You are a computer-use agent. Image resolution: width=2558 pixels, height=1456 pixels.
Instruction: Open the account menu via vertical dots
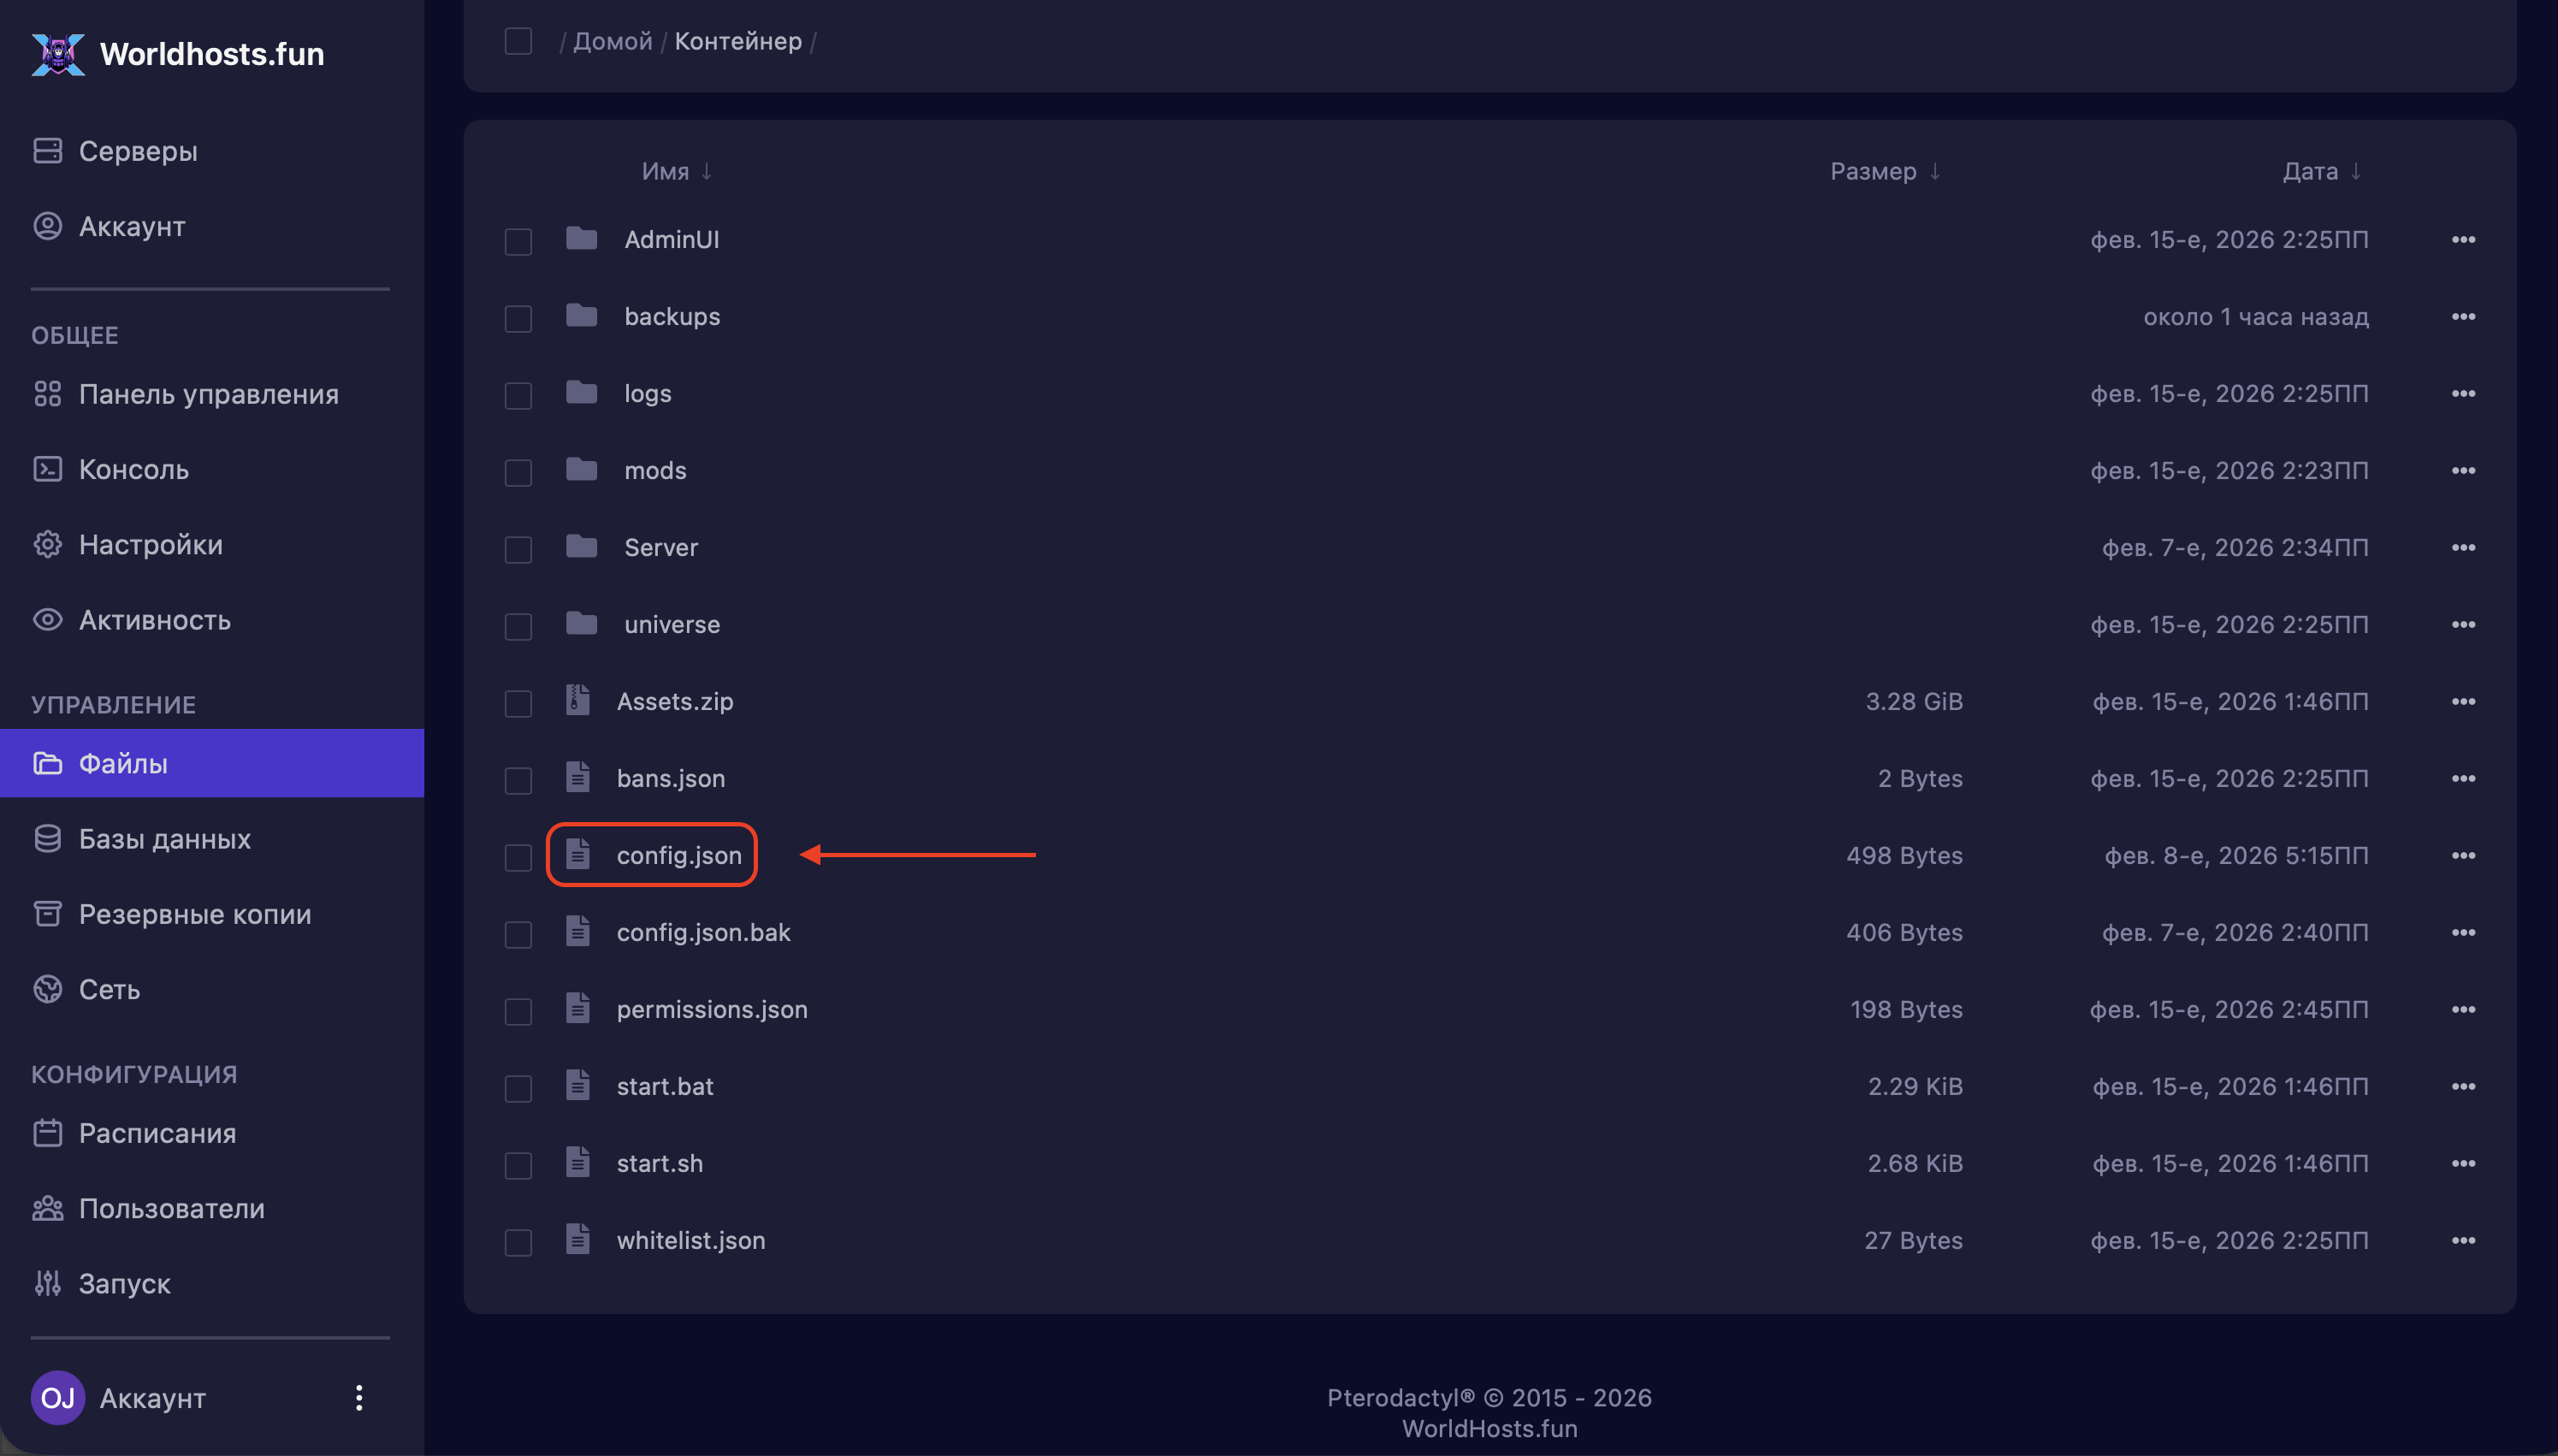click(x=359, y=1397)
